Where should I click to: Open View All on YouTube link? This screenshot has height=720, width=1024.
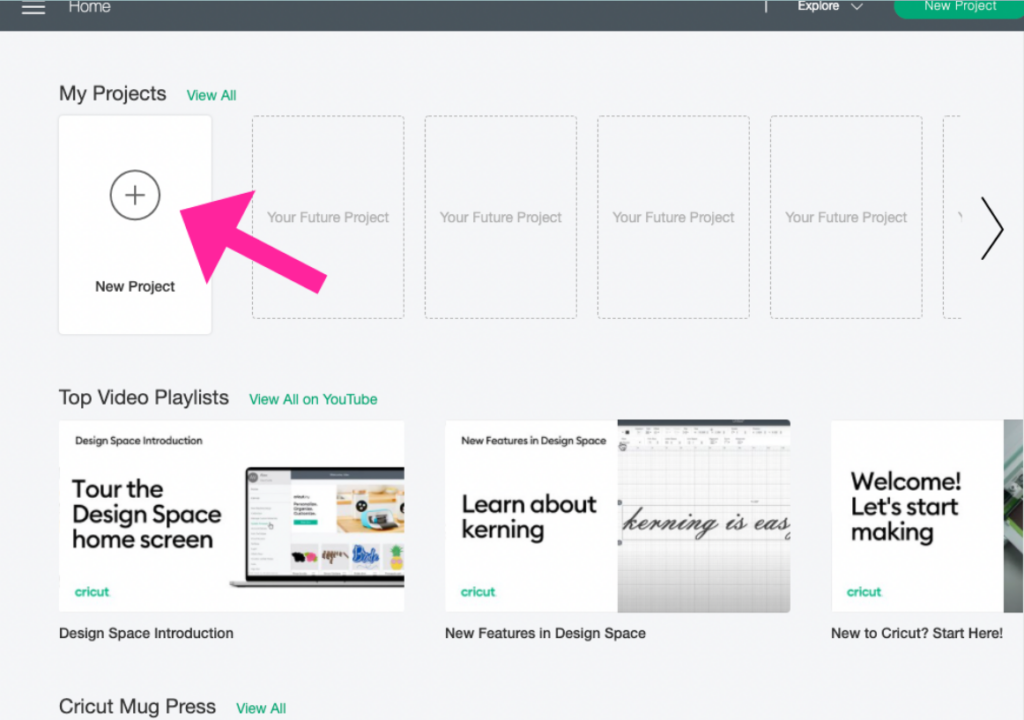pos(313,399)
